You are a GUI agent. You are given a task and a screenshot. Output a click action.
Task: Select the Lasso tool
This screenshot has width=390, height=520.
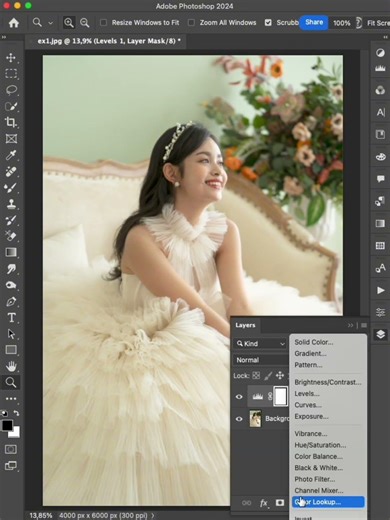[11, 90]
